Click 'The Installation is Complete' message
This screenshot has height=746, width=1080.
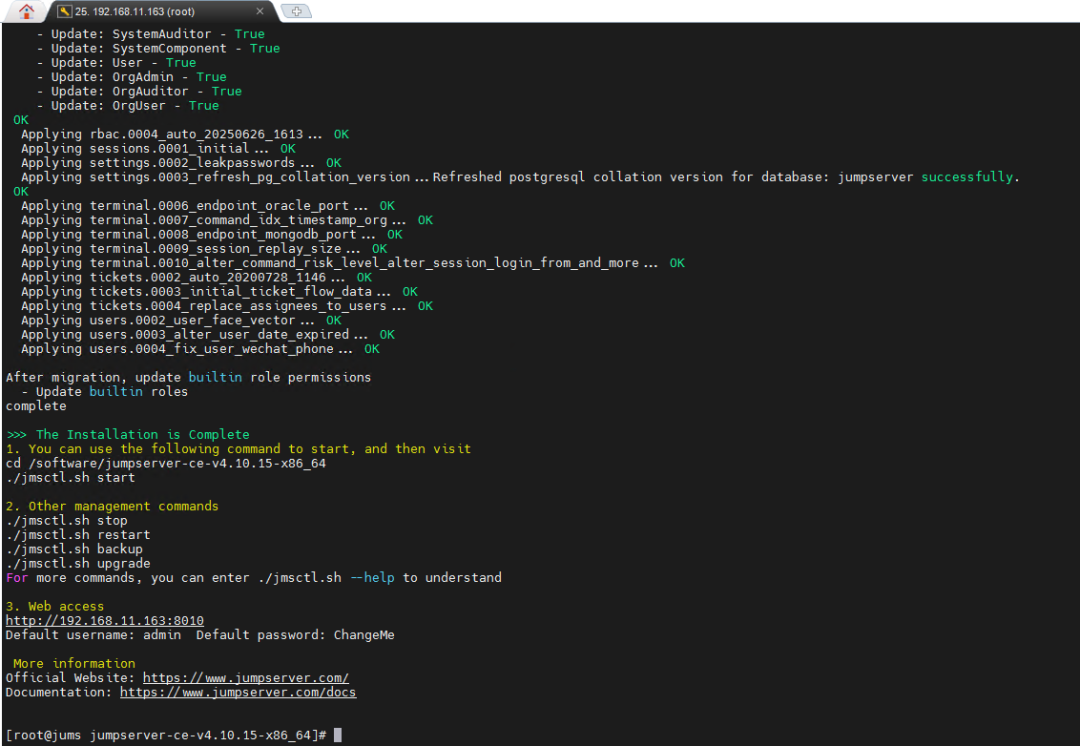[x=143, y=434]
